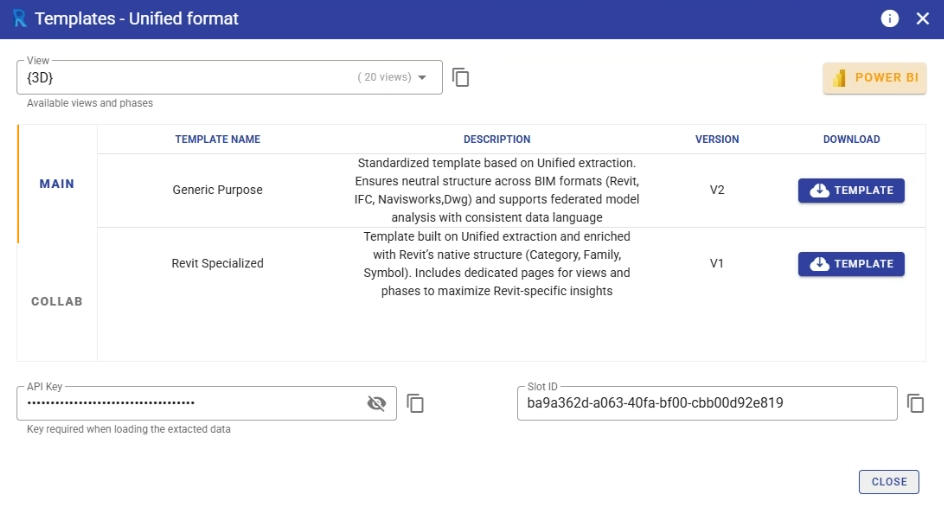
Task: Copy the selected view name
Action: coord(461,77)
